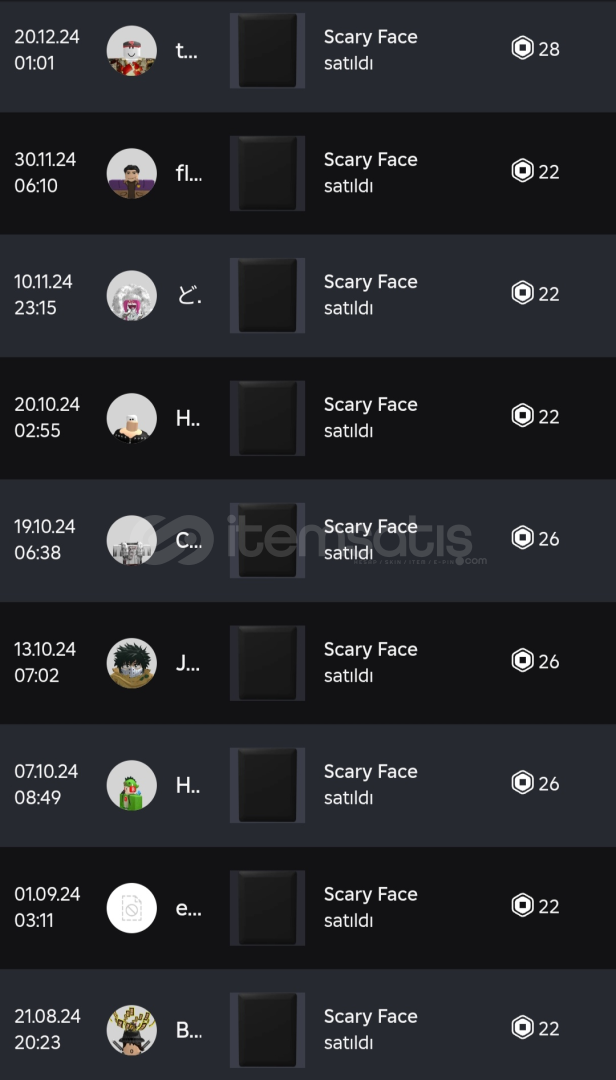
Task: Select the 19.10.24 06:38 transaction date
Action: coord(46,539)
